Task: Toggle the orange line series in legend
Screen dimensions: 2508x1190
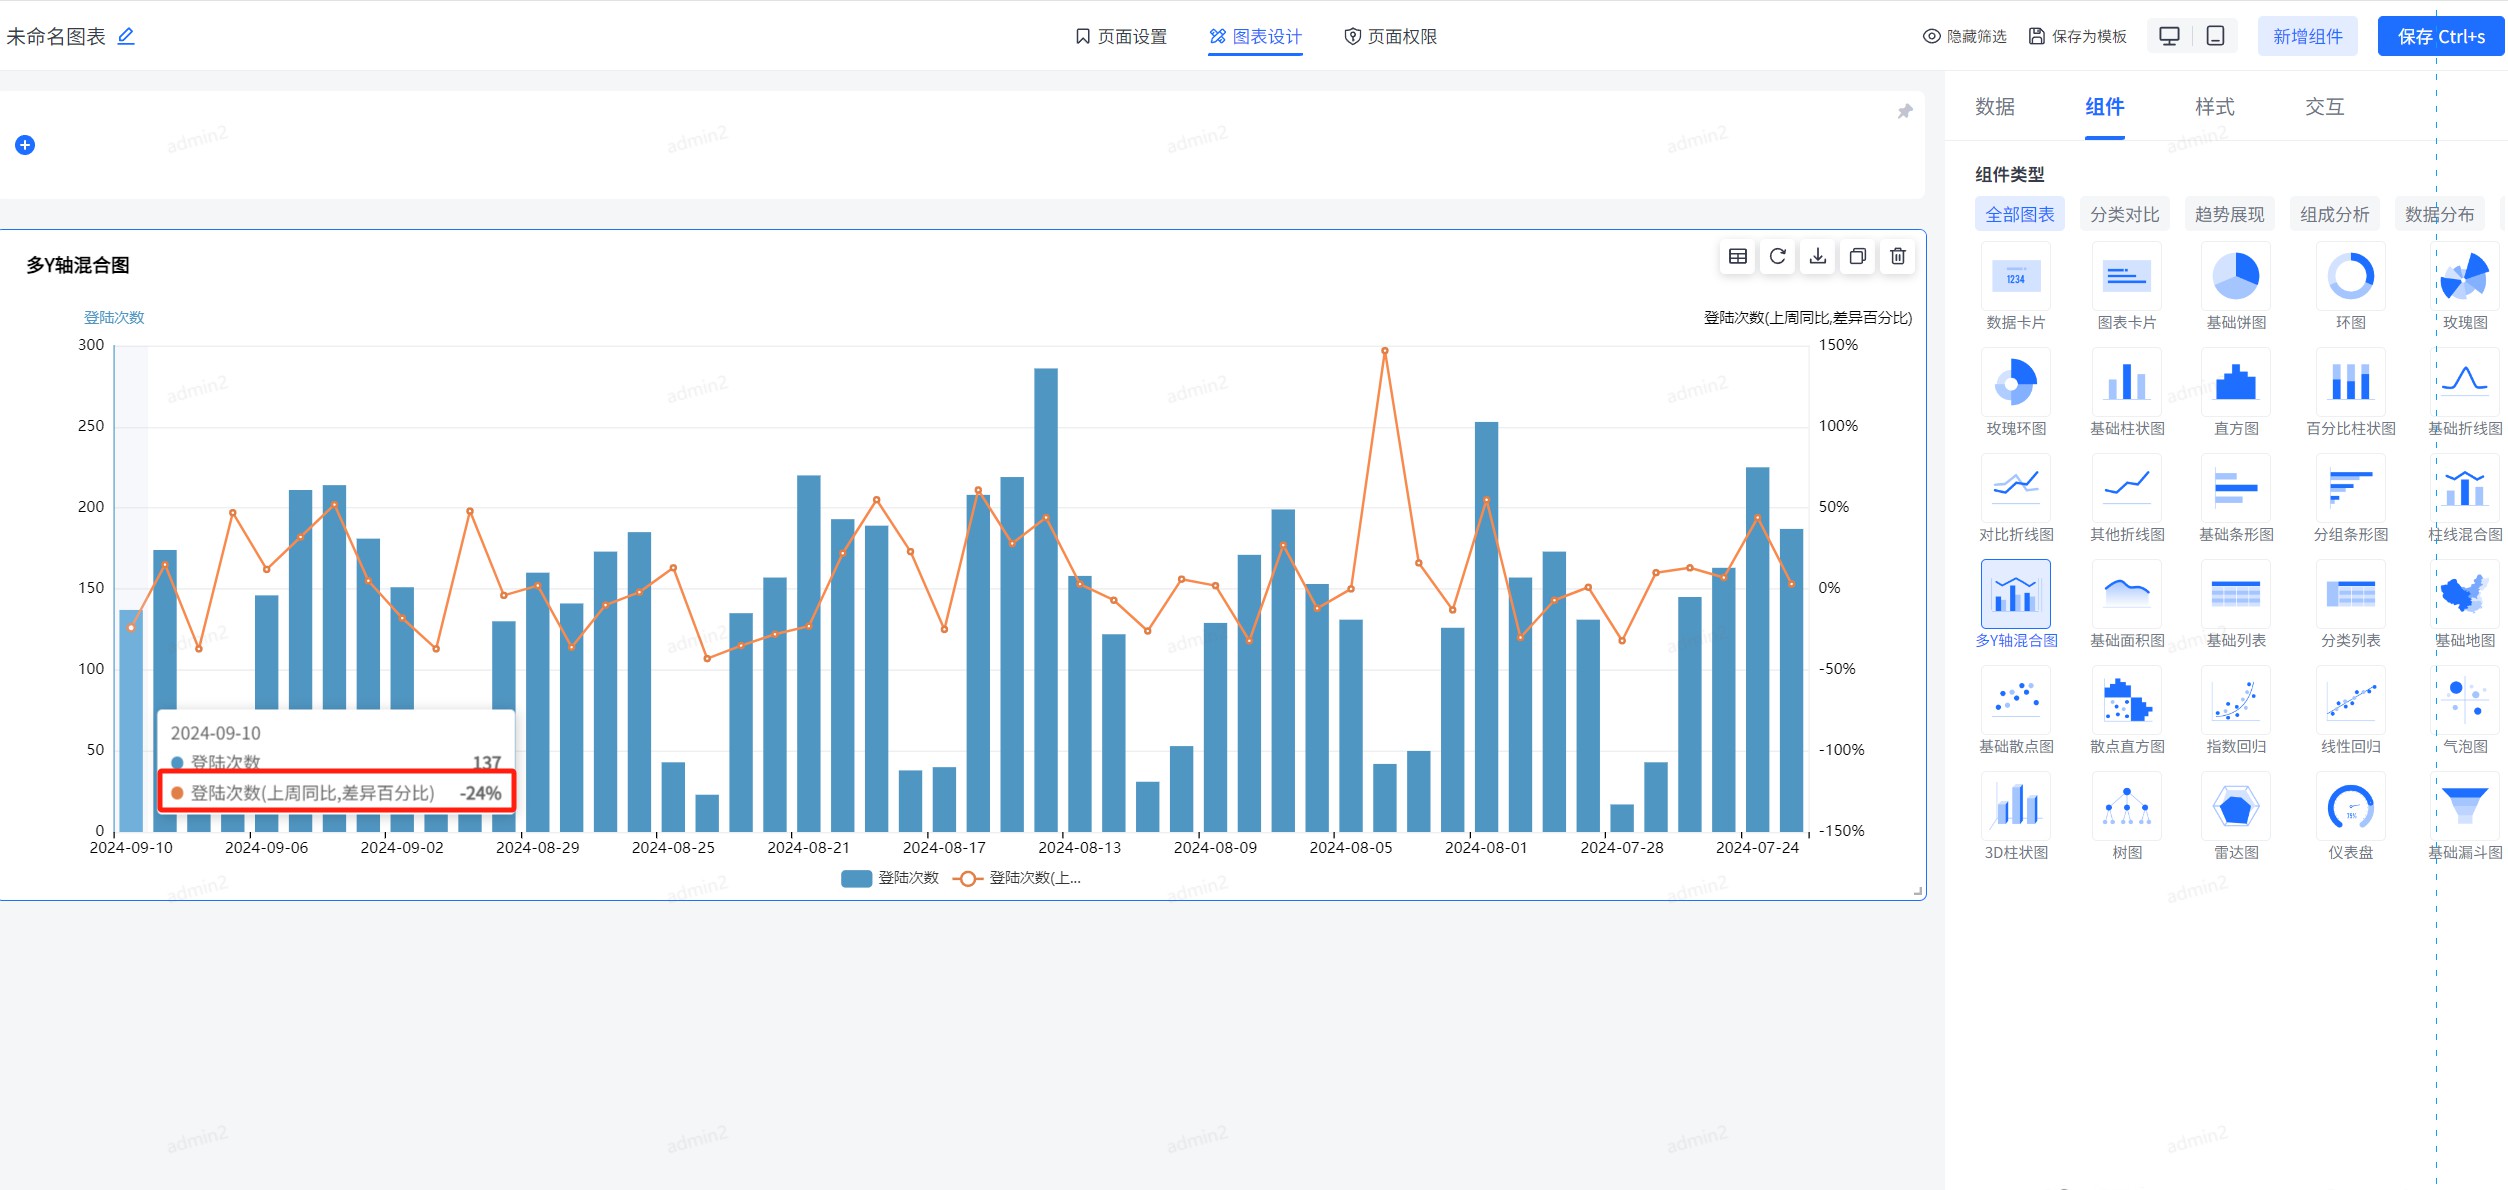Action: tap(1017, 878)
